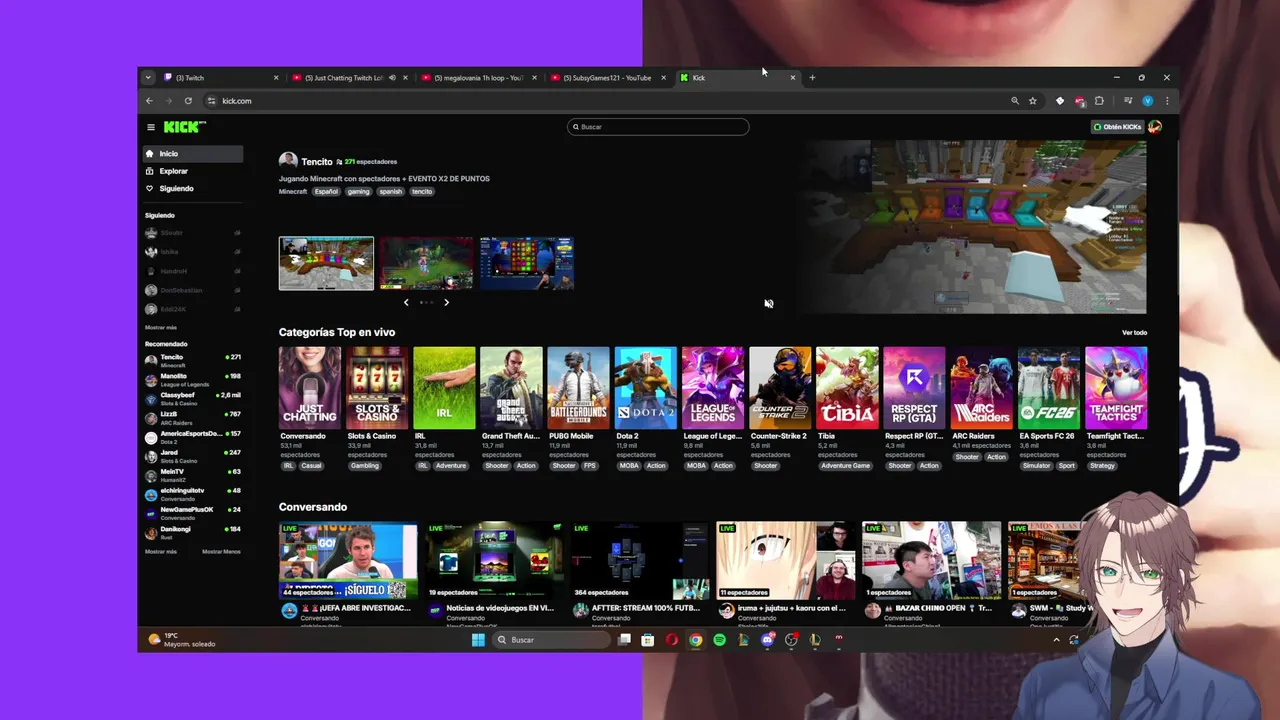View site information for kick.com

coord(211,101)
